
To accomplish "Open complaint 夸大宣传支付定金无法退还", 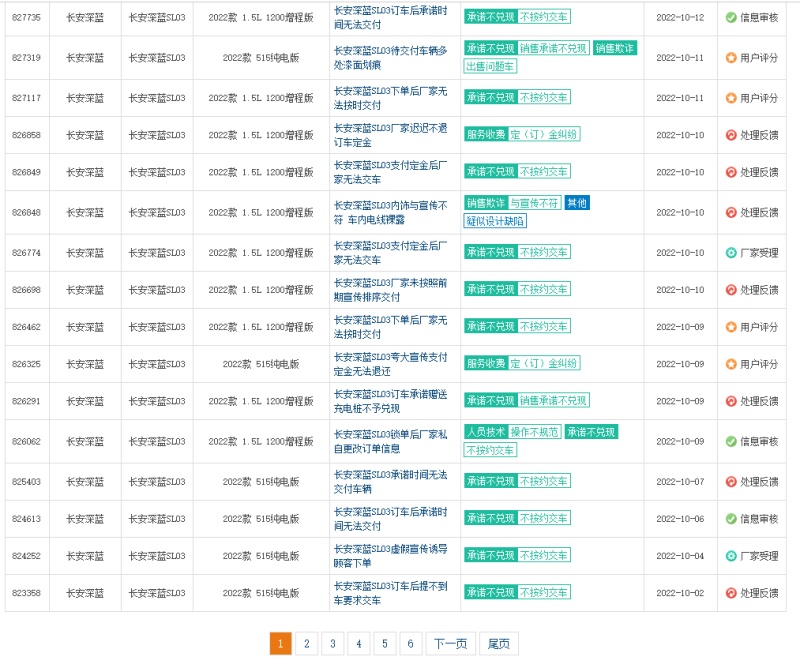I will [x=391, y=364].
